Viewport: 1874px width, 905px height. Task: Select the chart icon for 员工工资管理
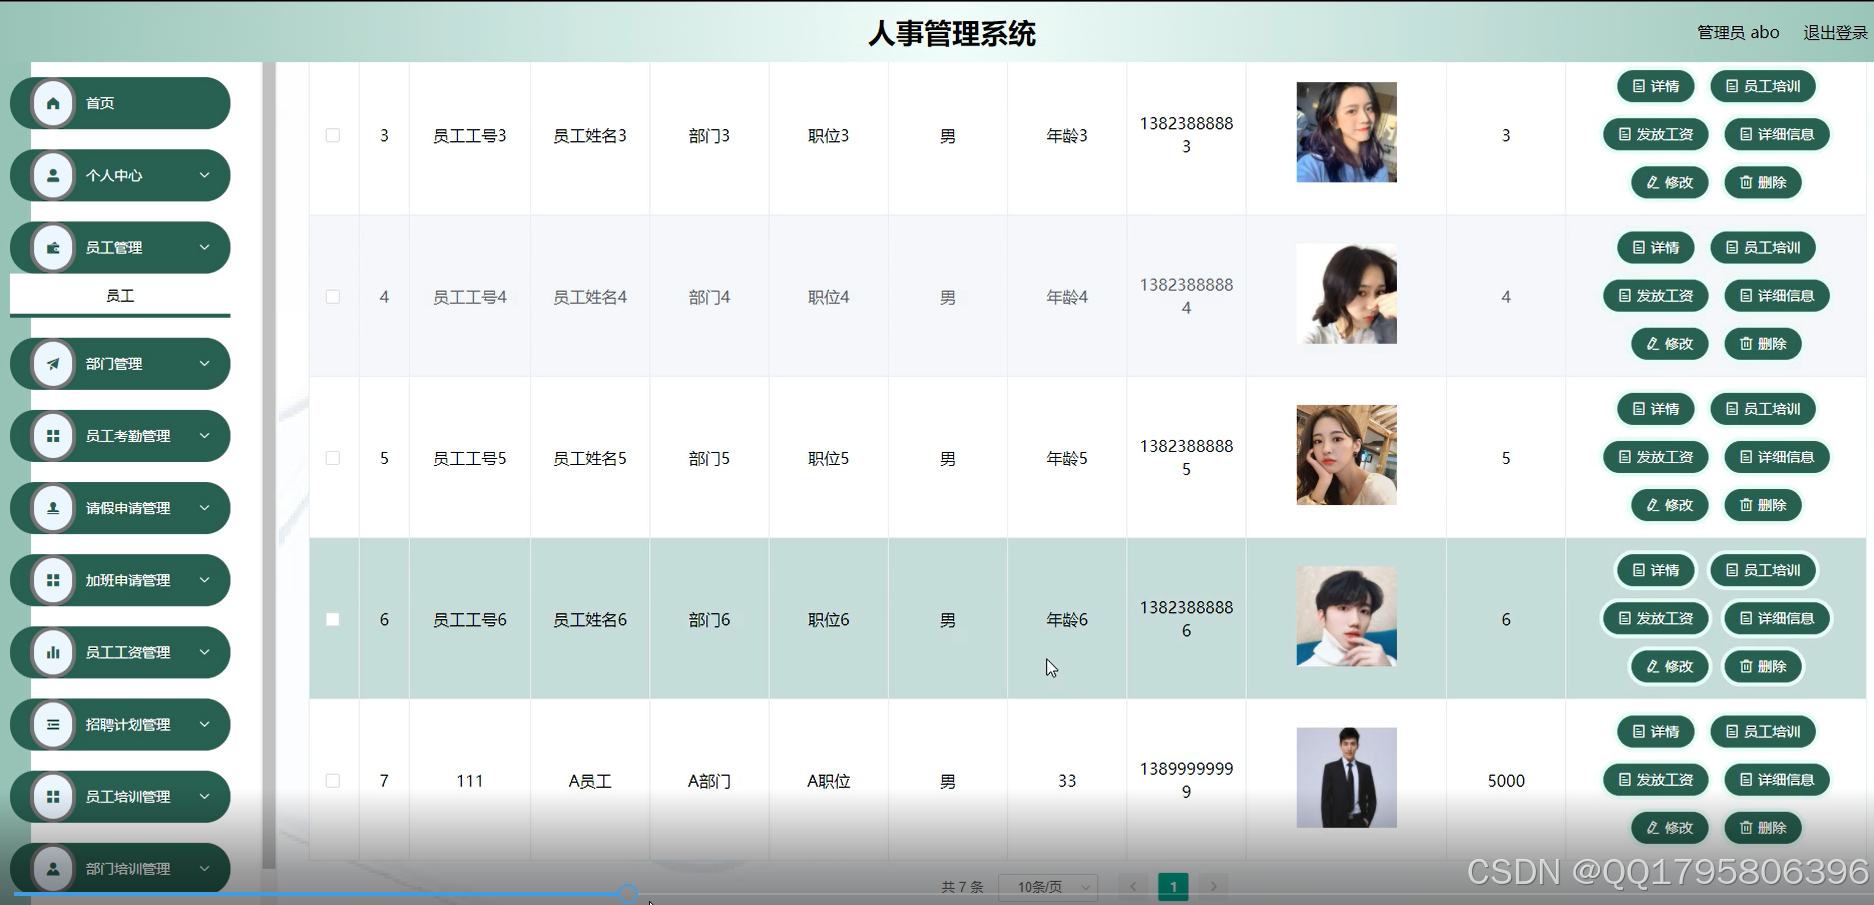coord(53,652)
